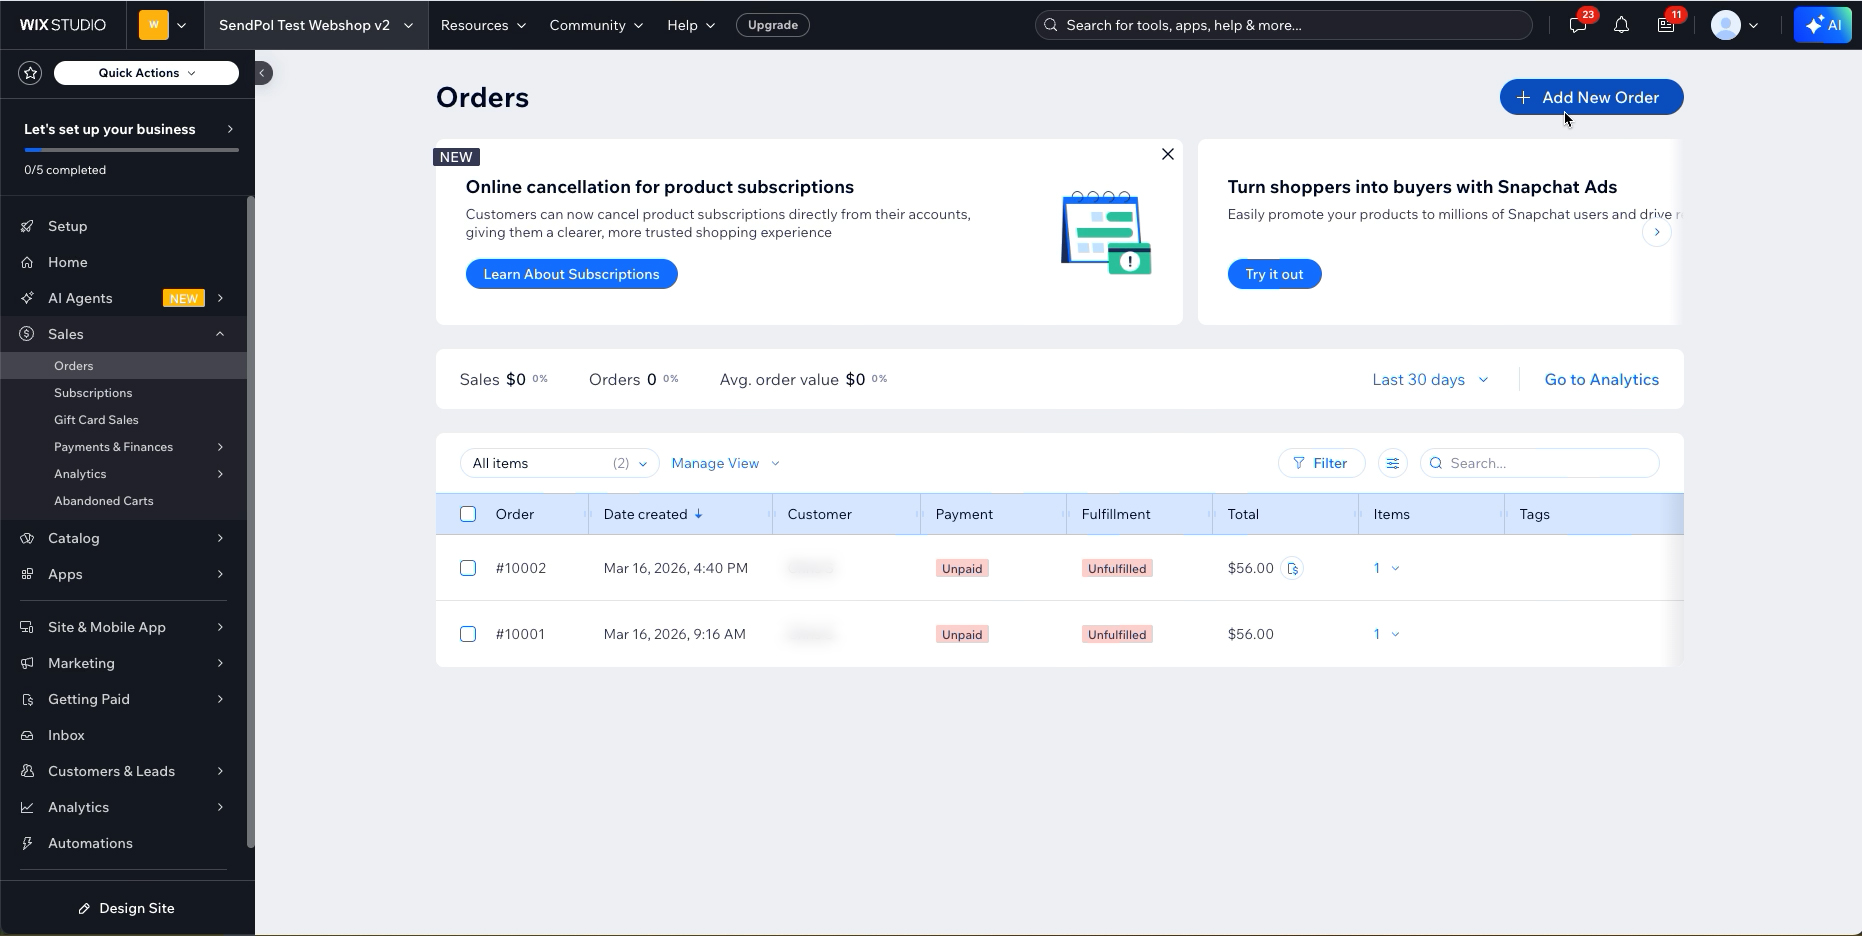The image size is (1862, 936).
Task: Open the All items view dropdown
Action: [x=559, y=463]
